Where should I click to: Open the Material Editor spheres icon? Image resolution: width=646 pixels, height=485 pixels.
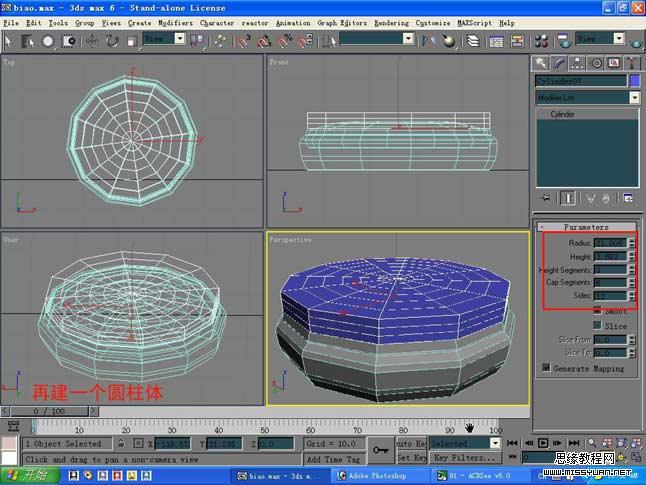541,41
